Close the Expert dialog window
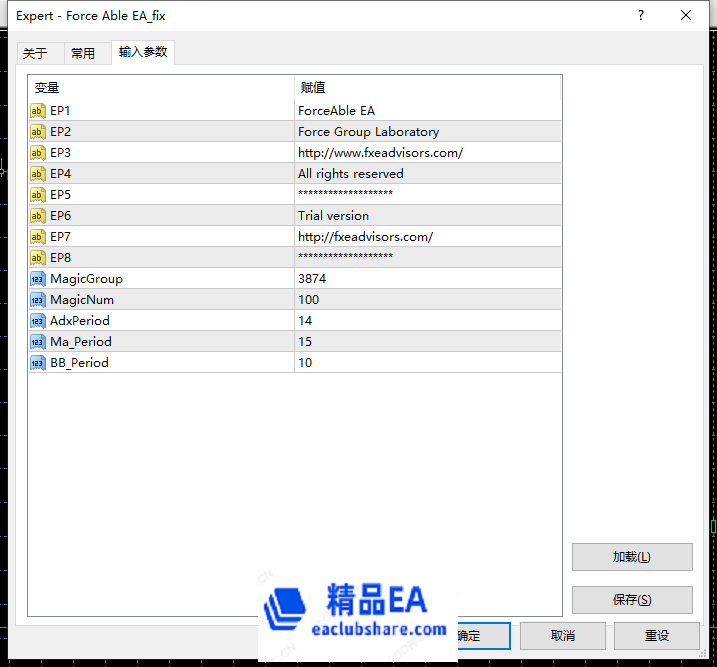Image resolution: width=717 pixels, height=667 pixels. [685, 16]
